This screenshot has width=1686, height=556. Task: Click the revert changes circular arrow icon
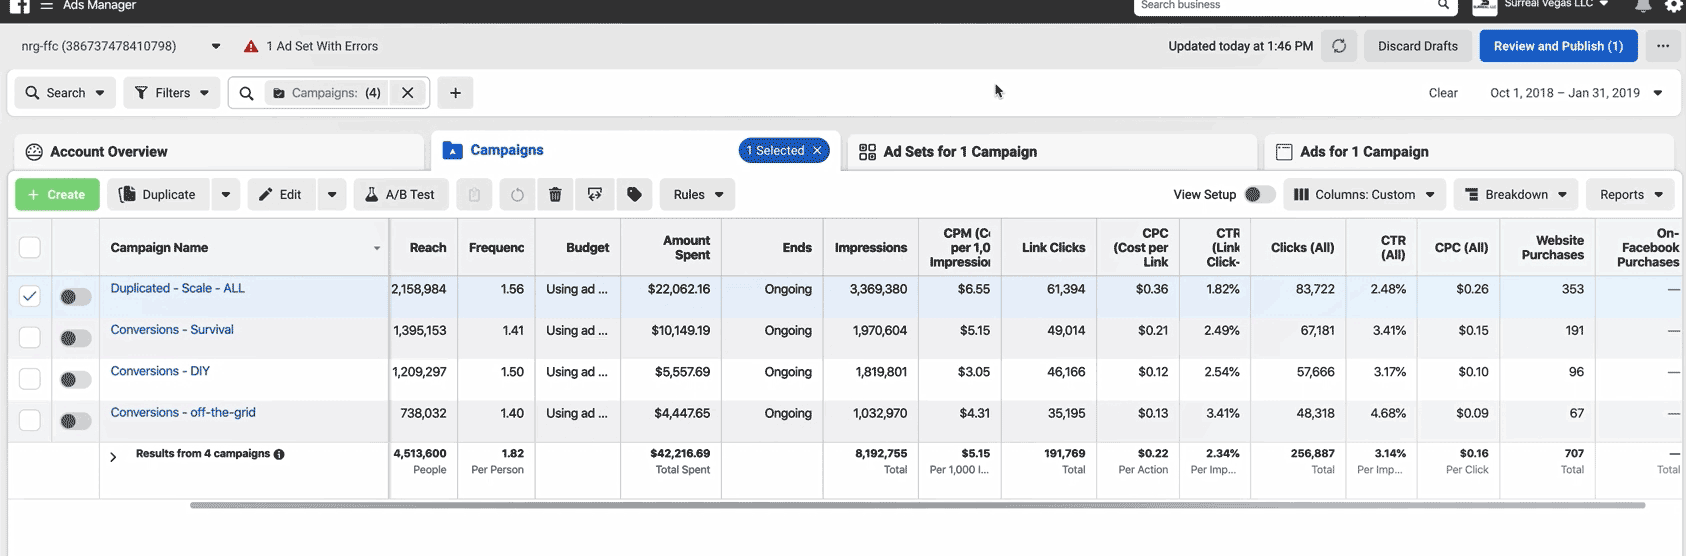(x=517, y=195)
